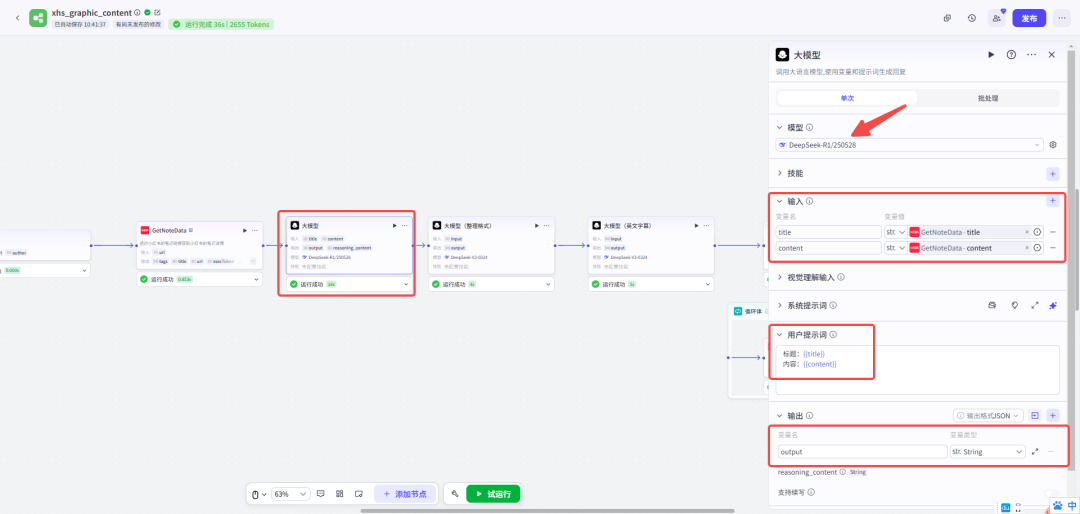The width and height of the screenshot is (1080, 514).
Task: Click the output variable name field
Action: pyautogui.click(x=862, y=452)
